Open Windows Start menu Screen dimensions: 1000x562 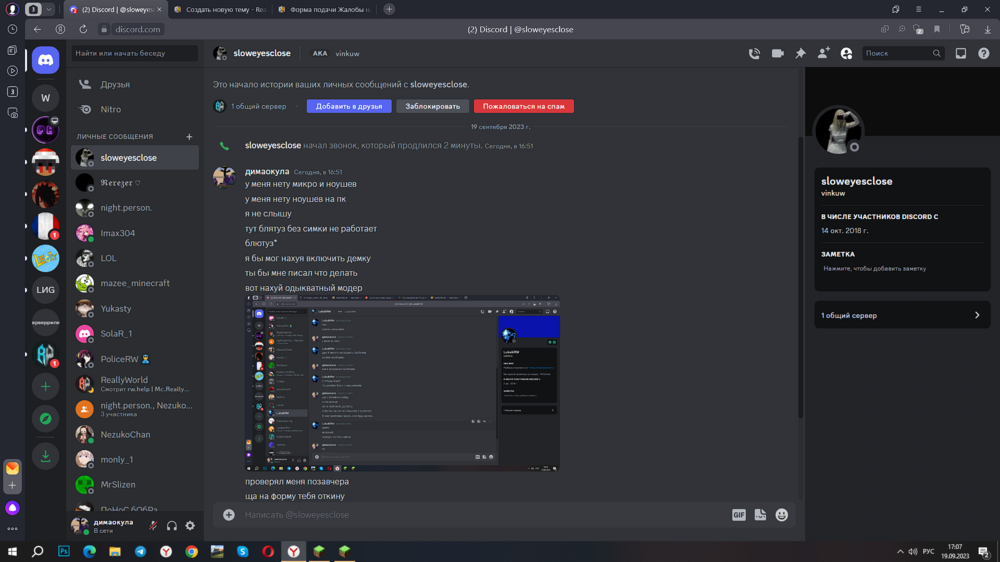(12, 551)
